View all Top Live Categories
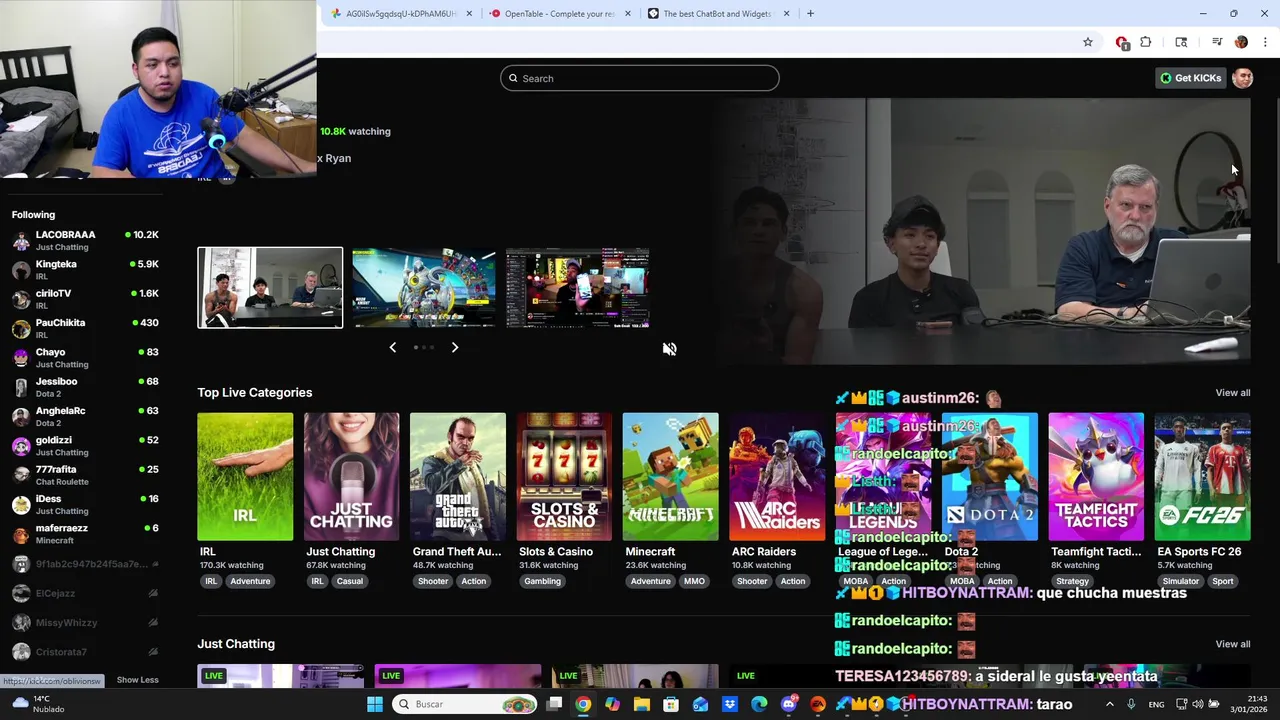 pos(1232,393)
